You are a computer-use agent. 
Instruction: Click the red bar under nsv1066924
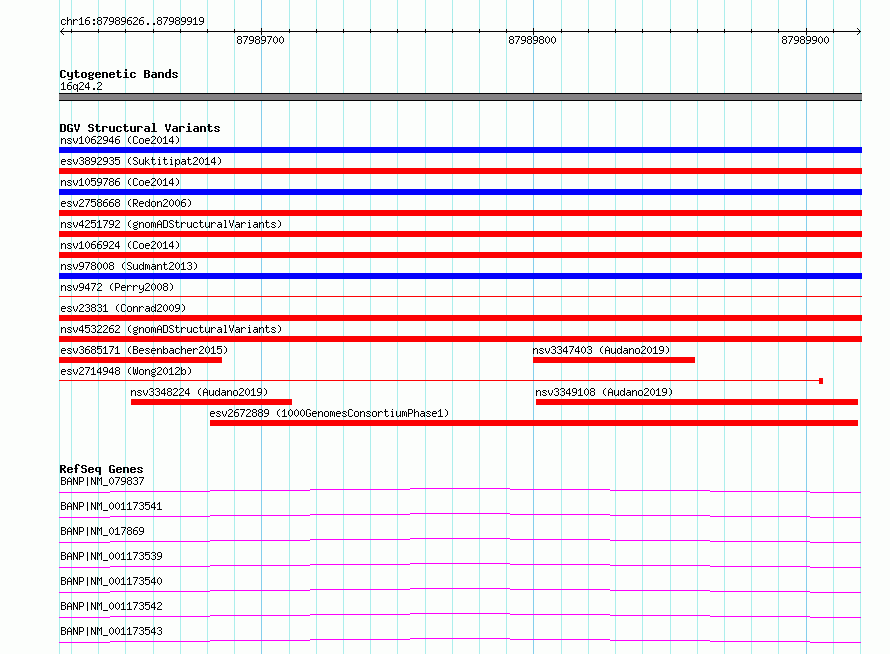pyautogui.click(x=460, y=255)
